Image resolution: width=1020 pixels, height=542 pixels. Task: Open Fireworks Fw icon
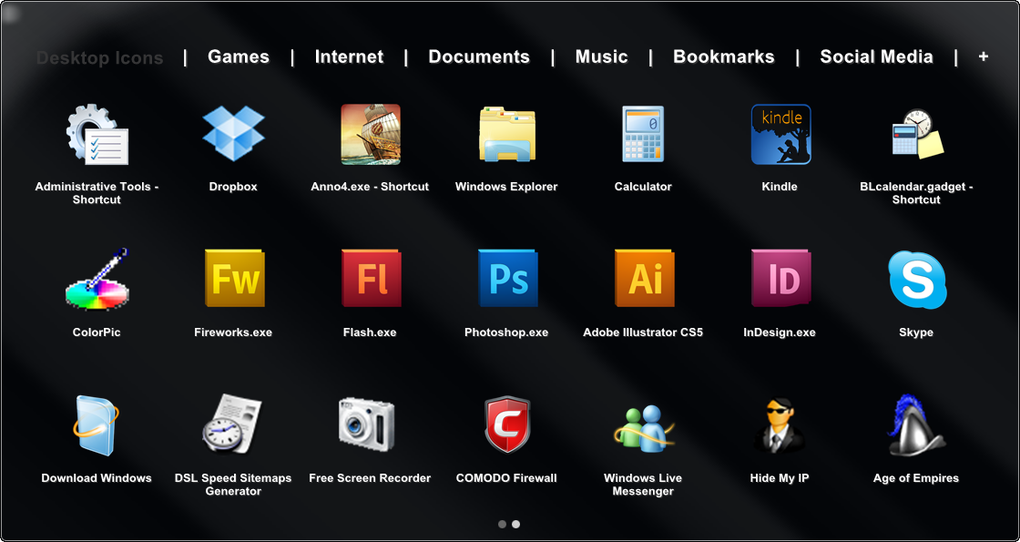(234, 278)
